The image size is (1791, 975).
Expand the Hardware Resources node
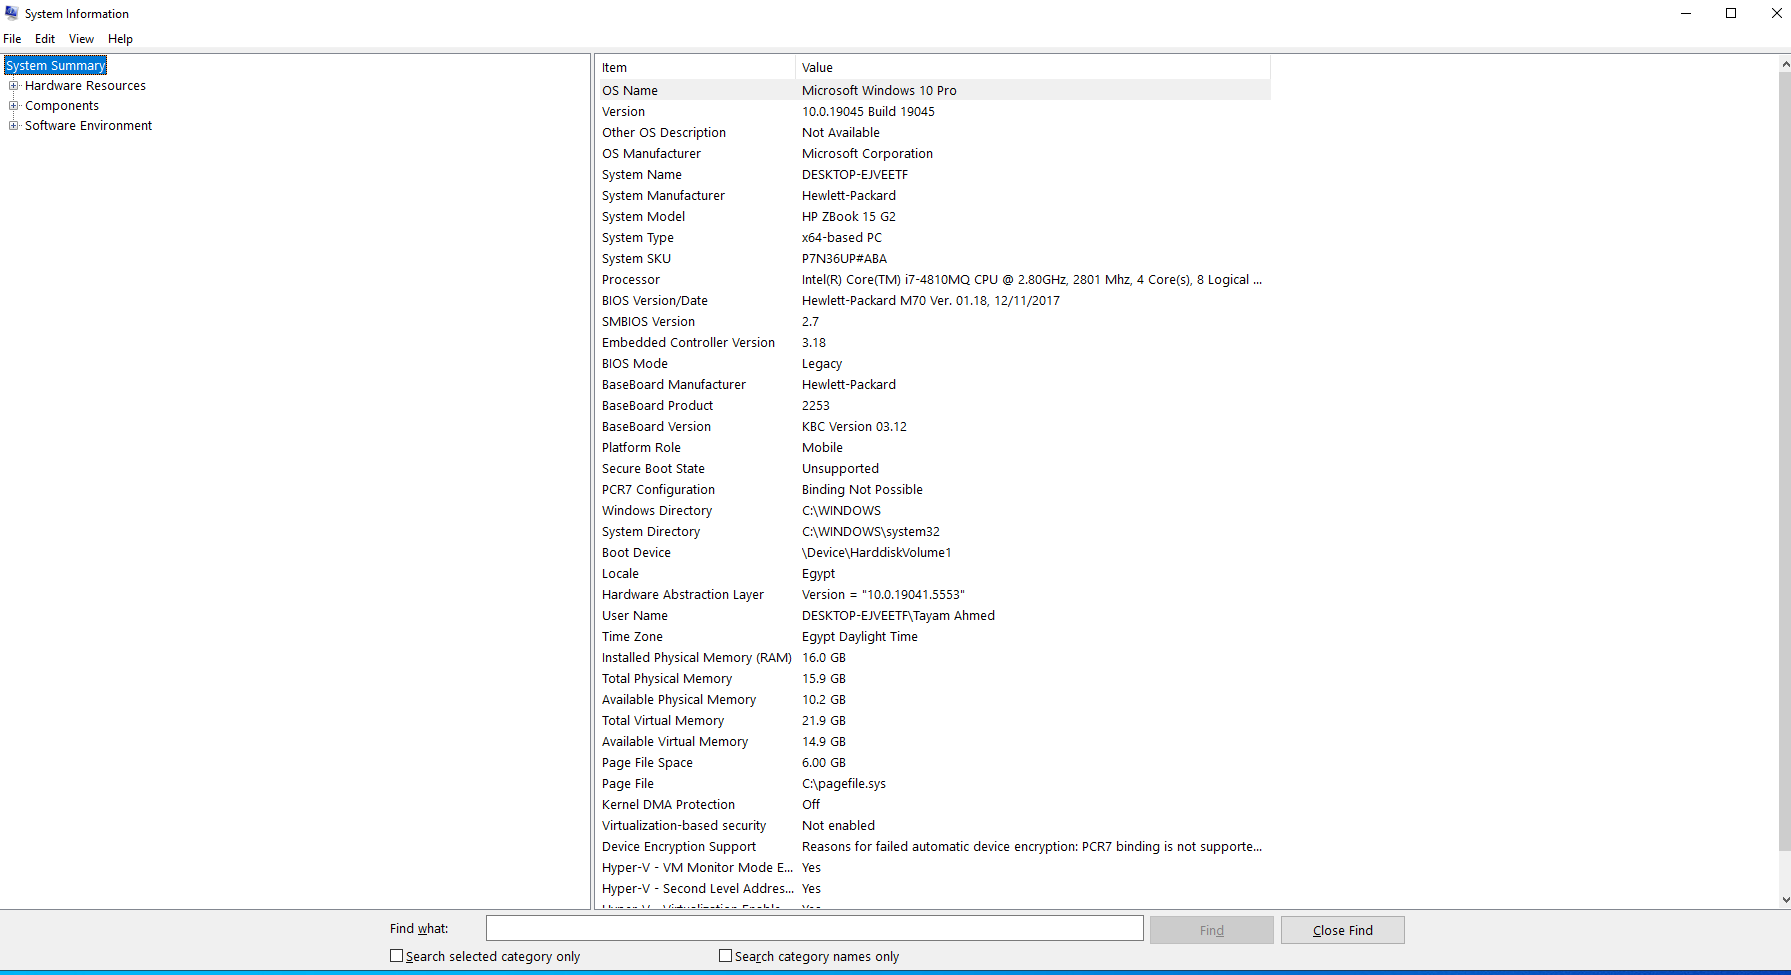point(14,85)
